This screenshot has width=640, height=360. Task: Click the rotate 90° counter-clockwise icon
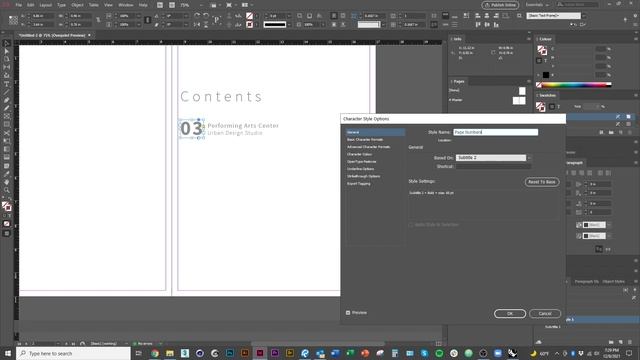206,16
